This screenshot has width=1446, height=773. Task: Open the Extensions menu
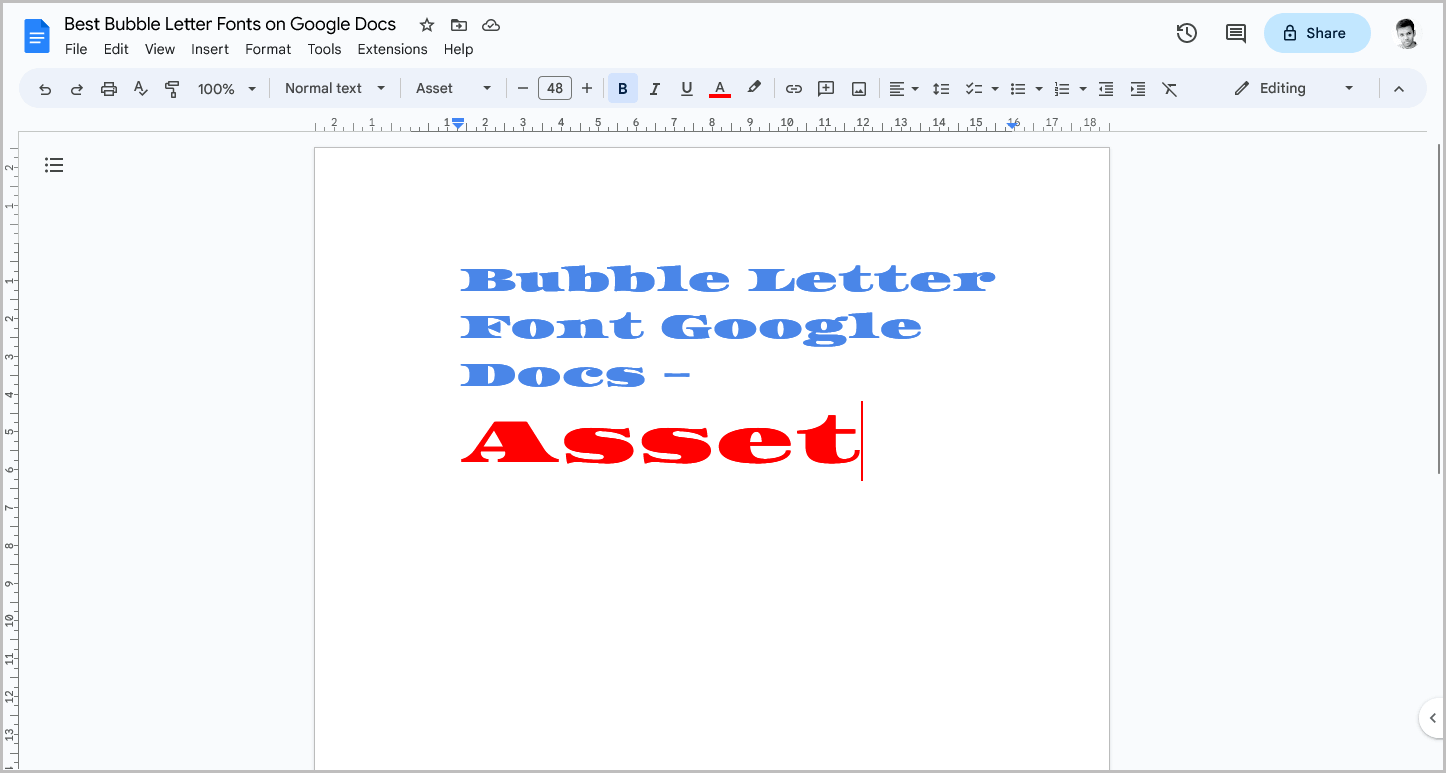pyautogui.click(x=392, y=49)
